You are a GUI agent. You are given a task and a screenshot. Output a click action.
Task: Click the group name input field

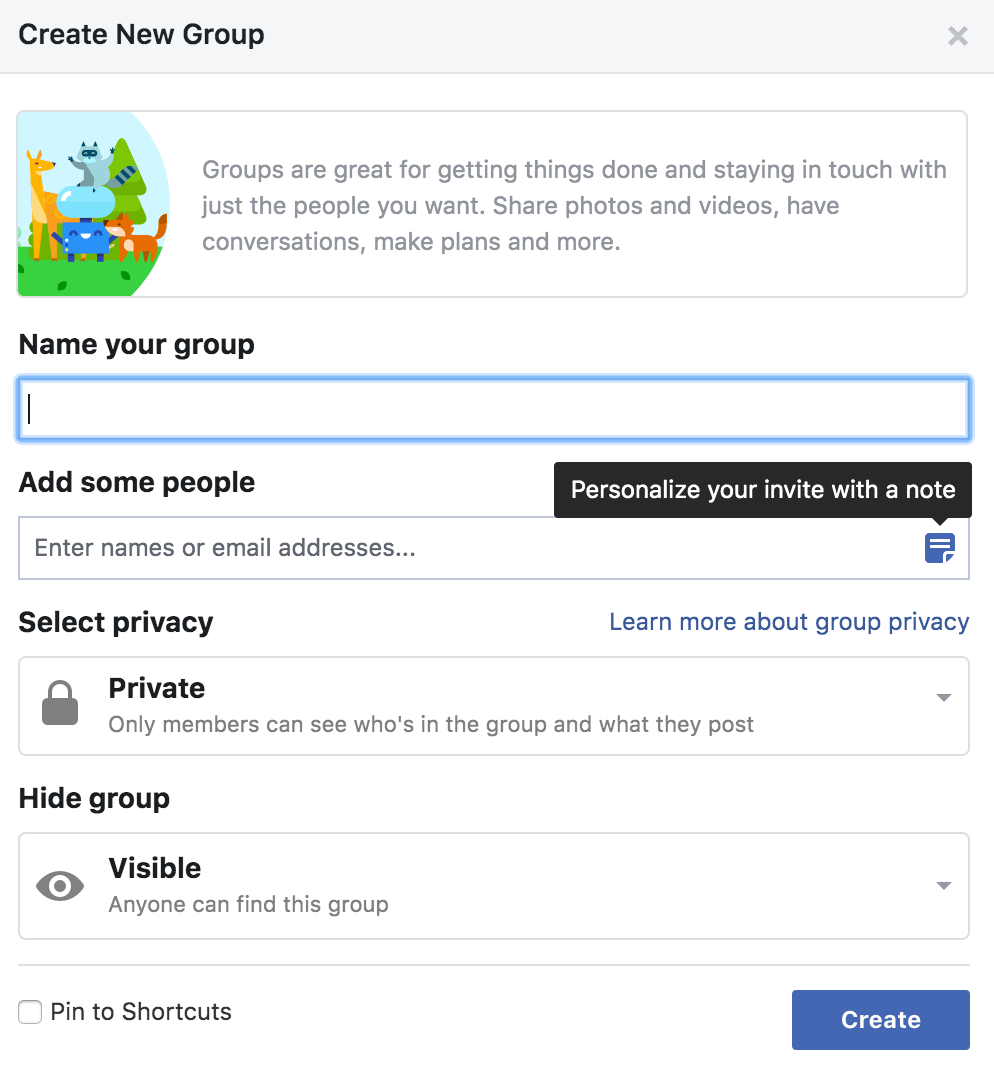click(494, 407)
